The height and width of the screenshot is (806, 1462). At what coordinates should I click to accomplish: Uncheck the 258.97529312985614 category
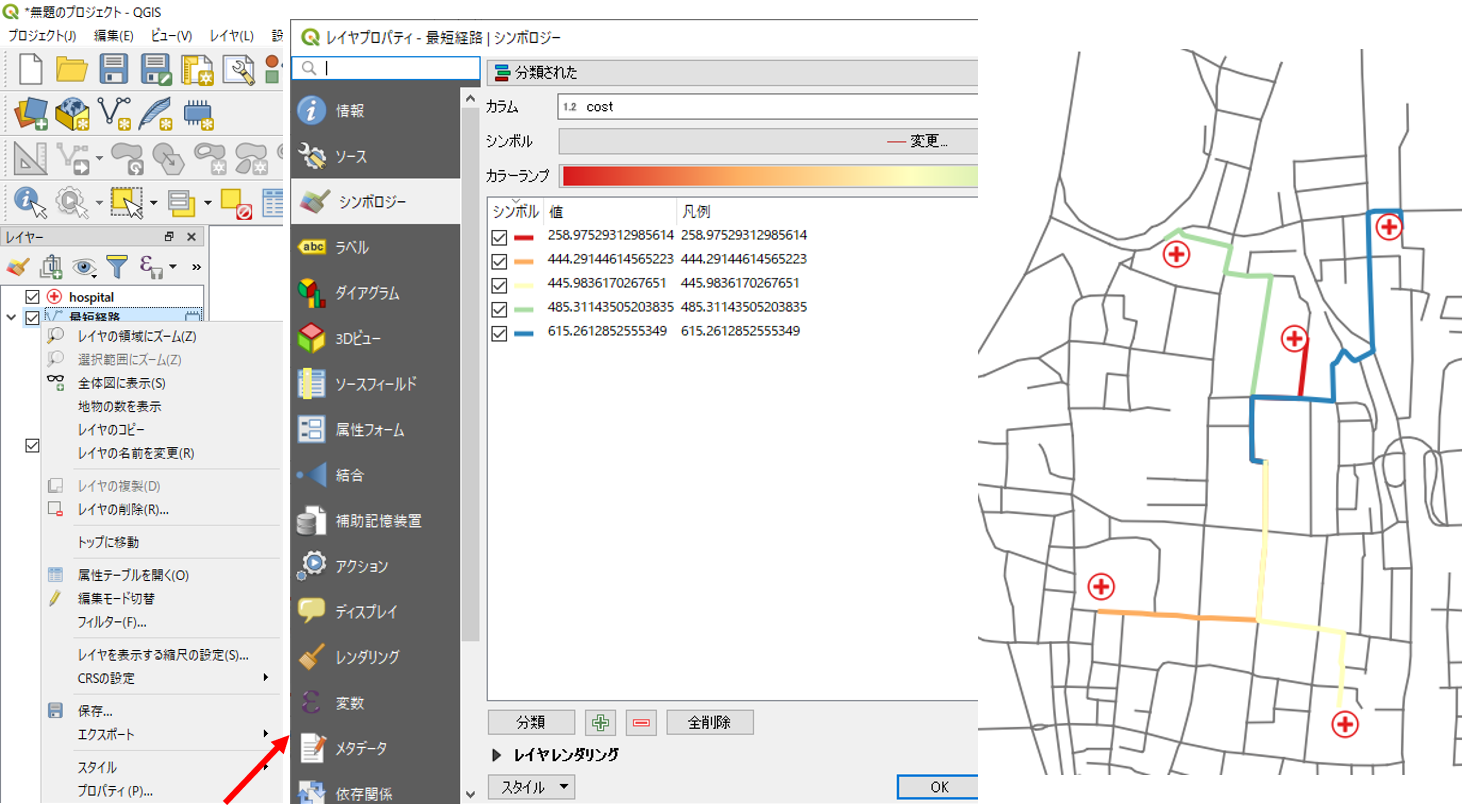click(500, 236)
